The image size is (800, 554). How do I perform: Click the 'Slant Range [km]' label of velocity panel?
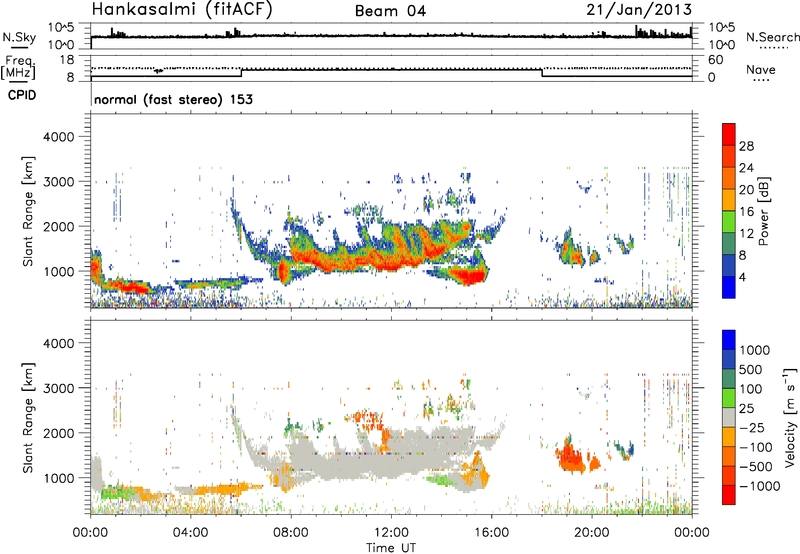click(x=28, y=417)
